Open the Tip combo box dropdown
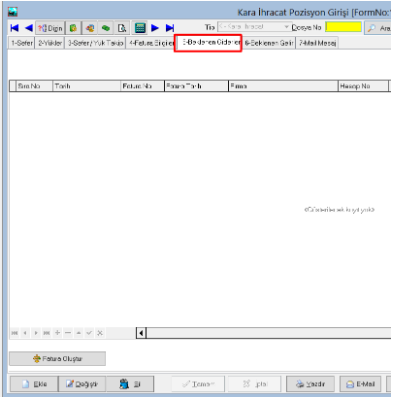 [286, 27]
